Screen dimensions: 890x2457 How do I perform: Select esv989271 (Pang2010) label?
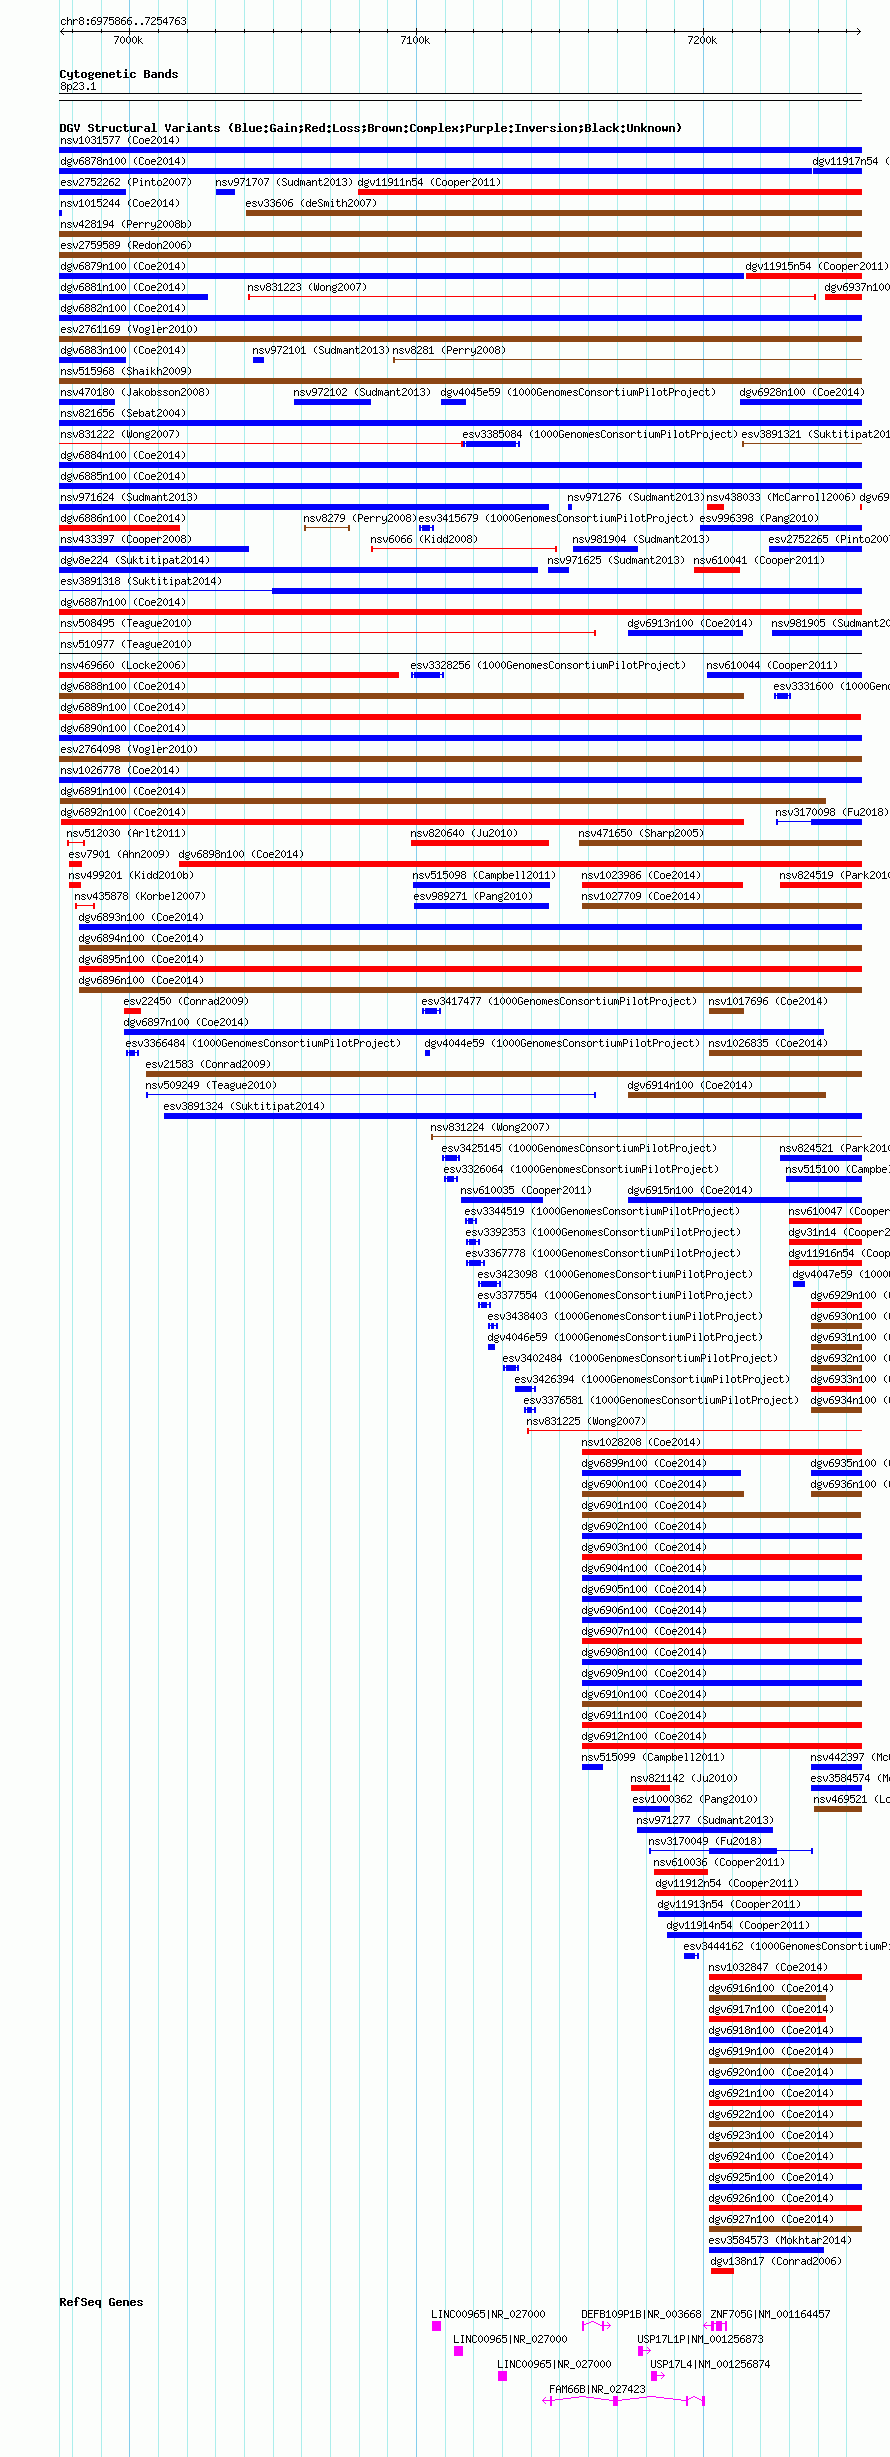pyautogui.click(x=473, y=896)
